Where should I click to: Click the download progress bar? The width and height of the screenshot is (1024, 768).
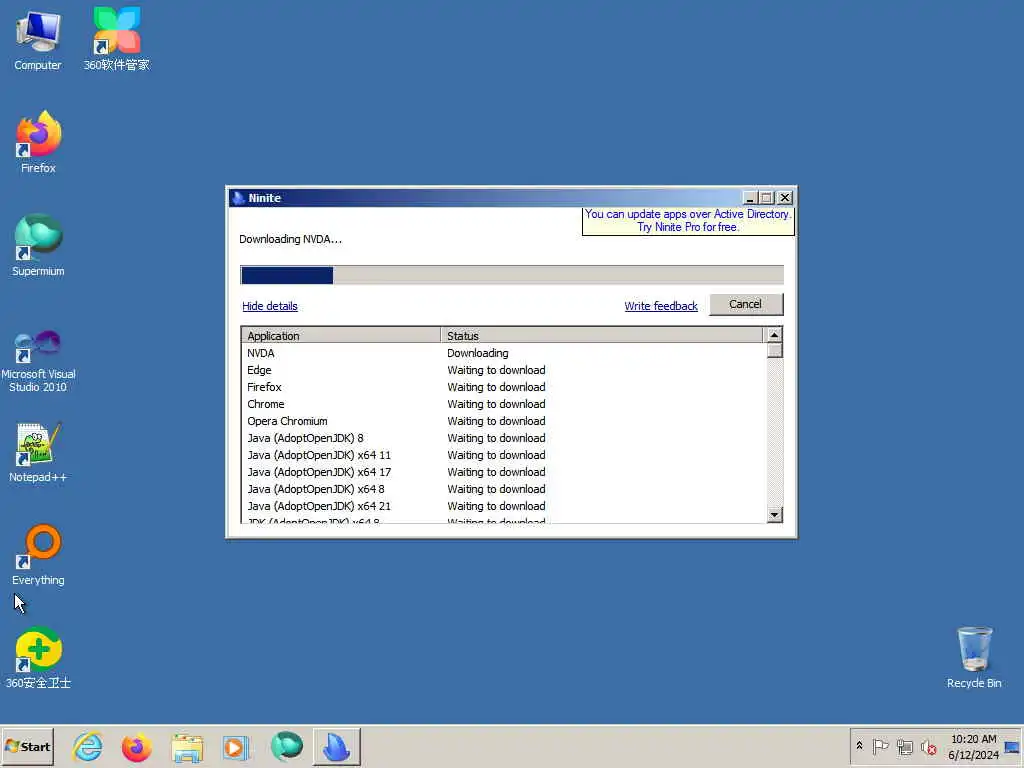point(512,275)
